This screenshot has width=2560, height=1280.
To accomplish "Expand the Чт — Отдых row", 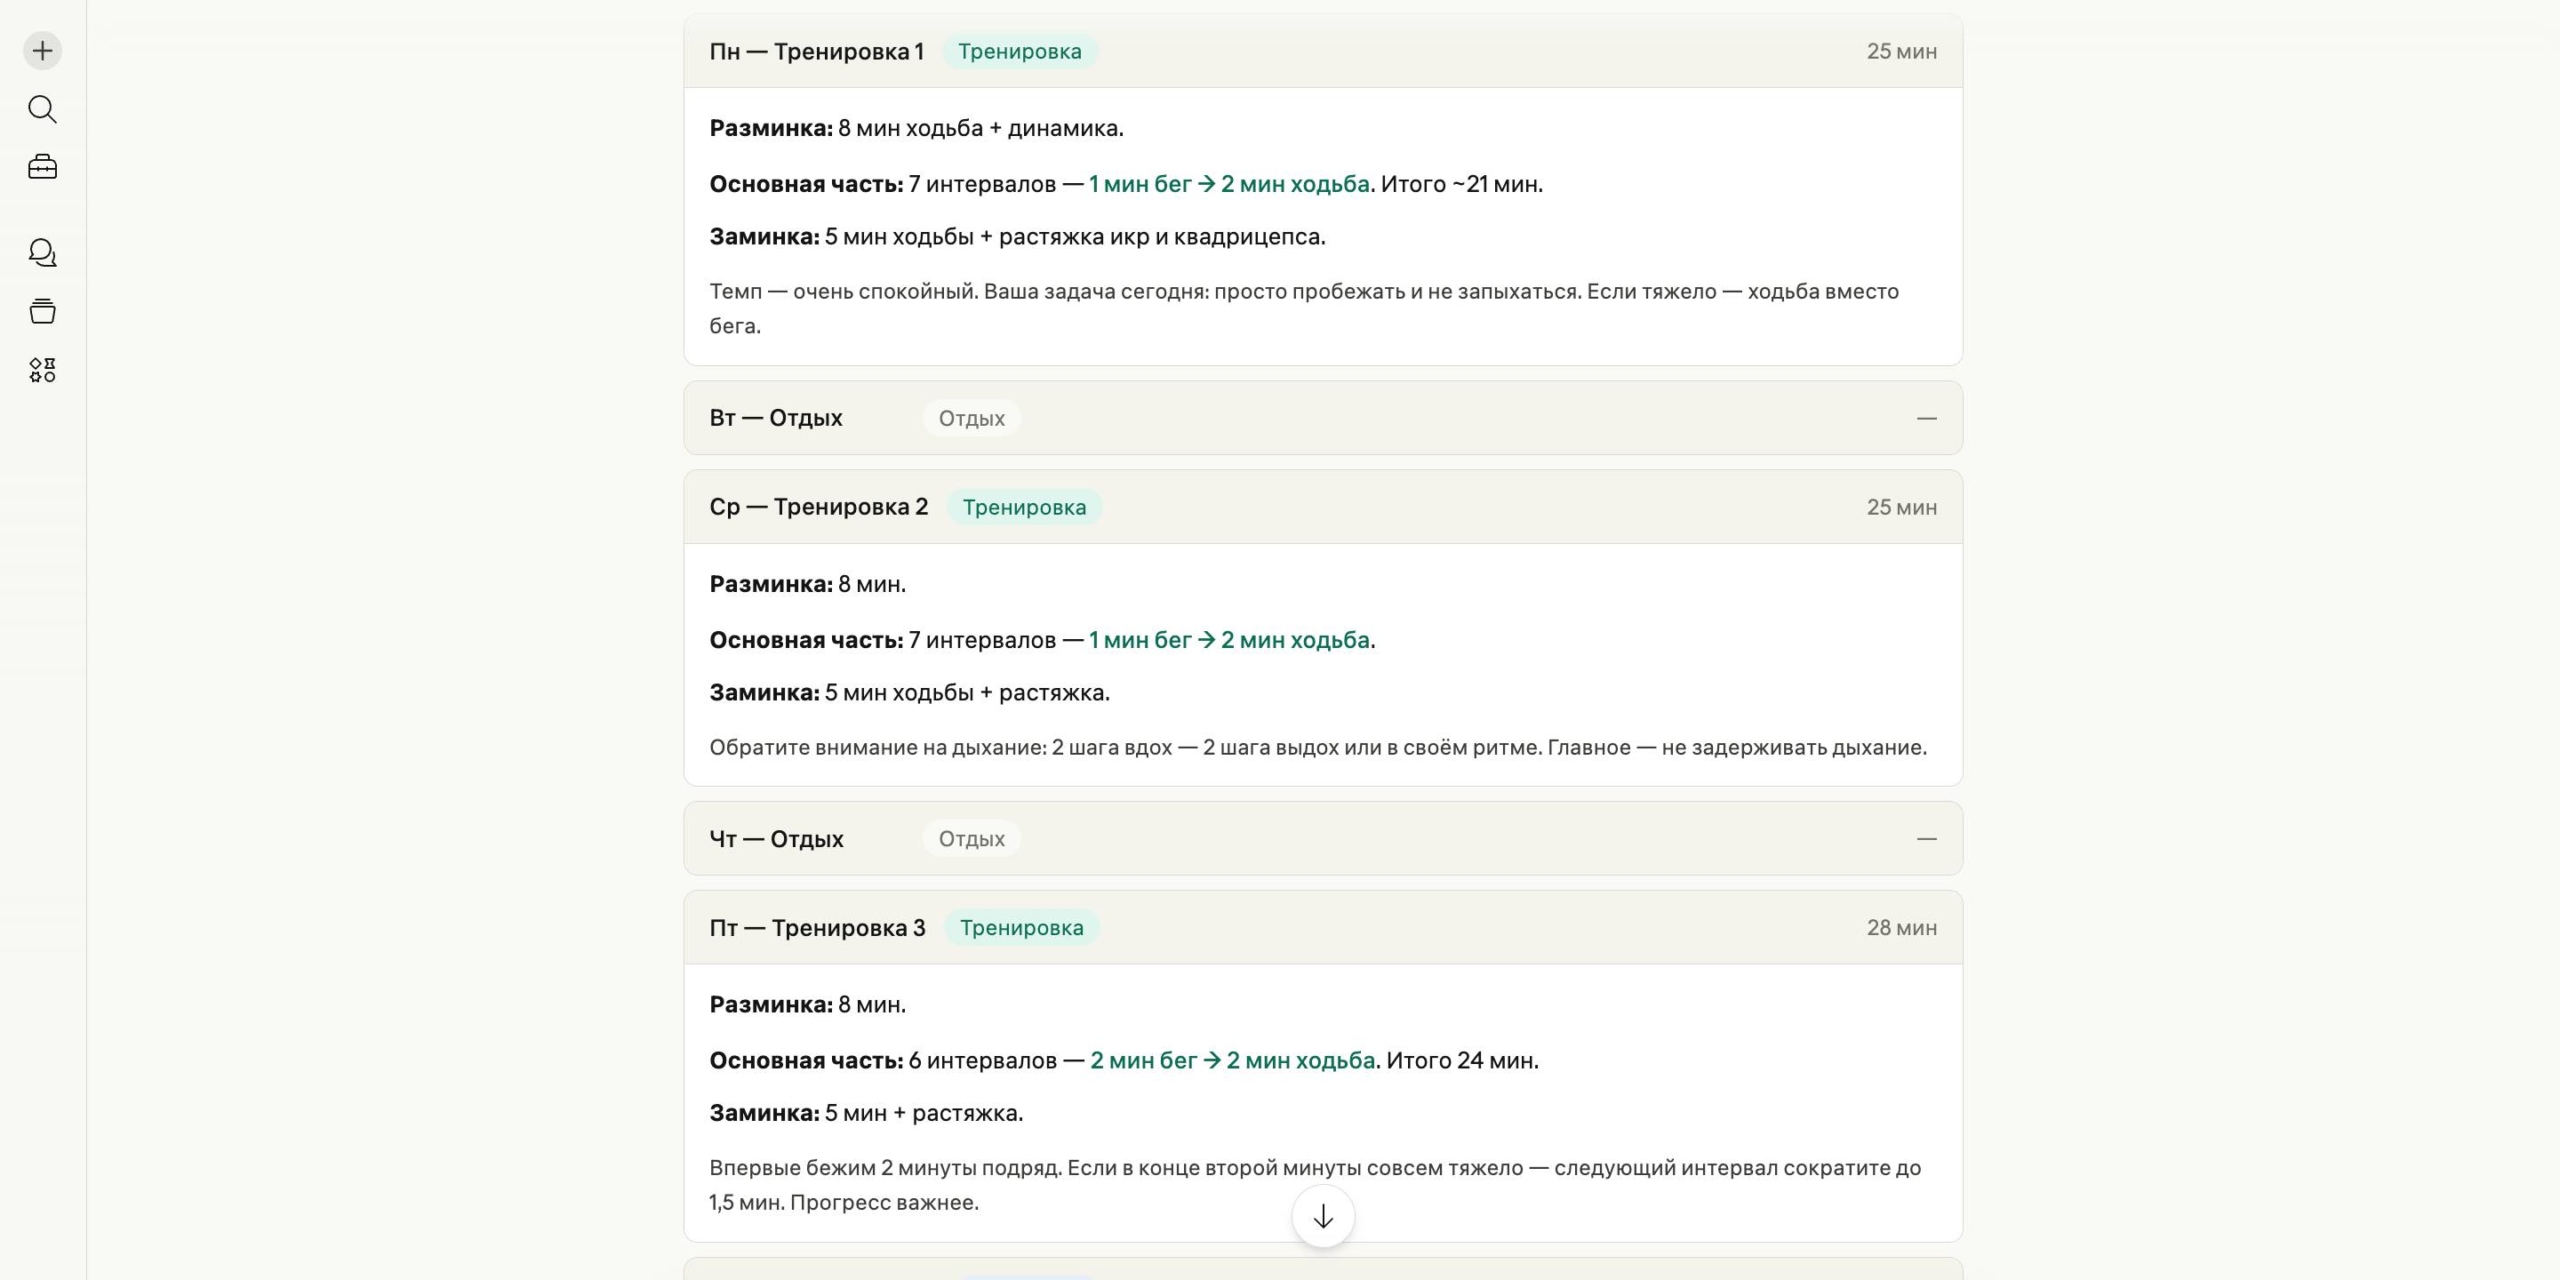I will [776, 839].
